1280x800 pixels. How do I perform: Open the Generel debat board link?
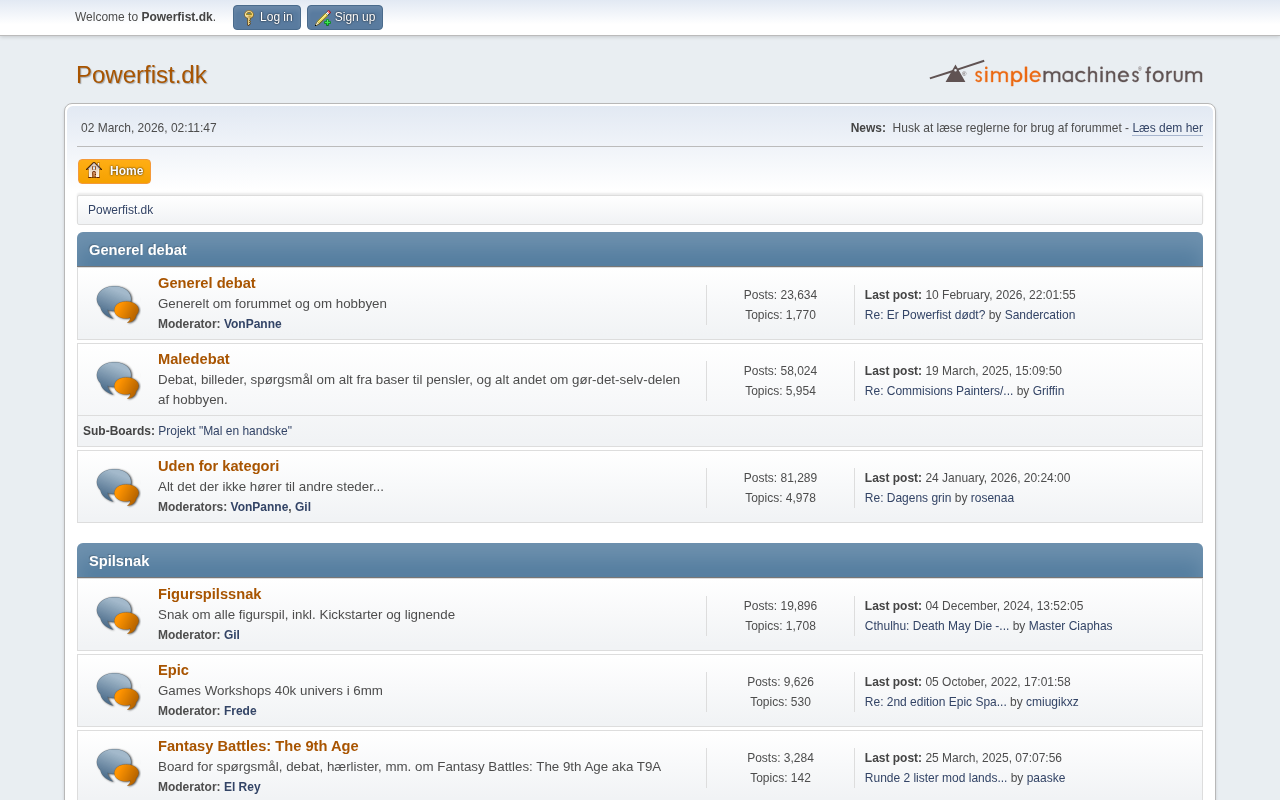207,283
